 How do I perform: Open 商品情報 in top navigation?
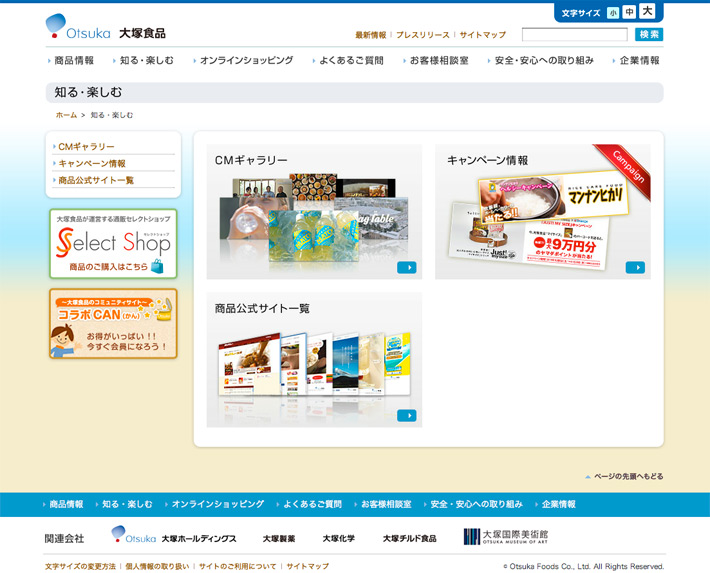click(71, 60)
